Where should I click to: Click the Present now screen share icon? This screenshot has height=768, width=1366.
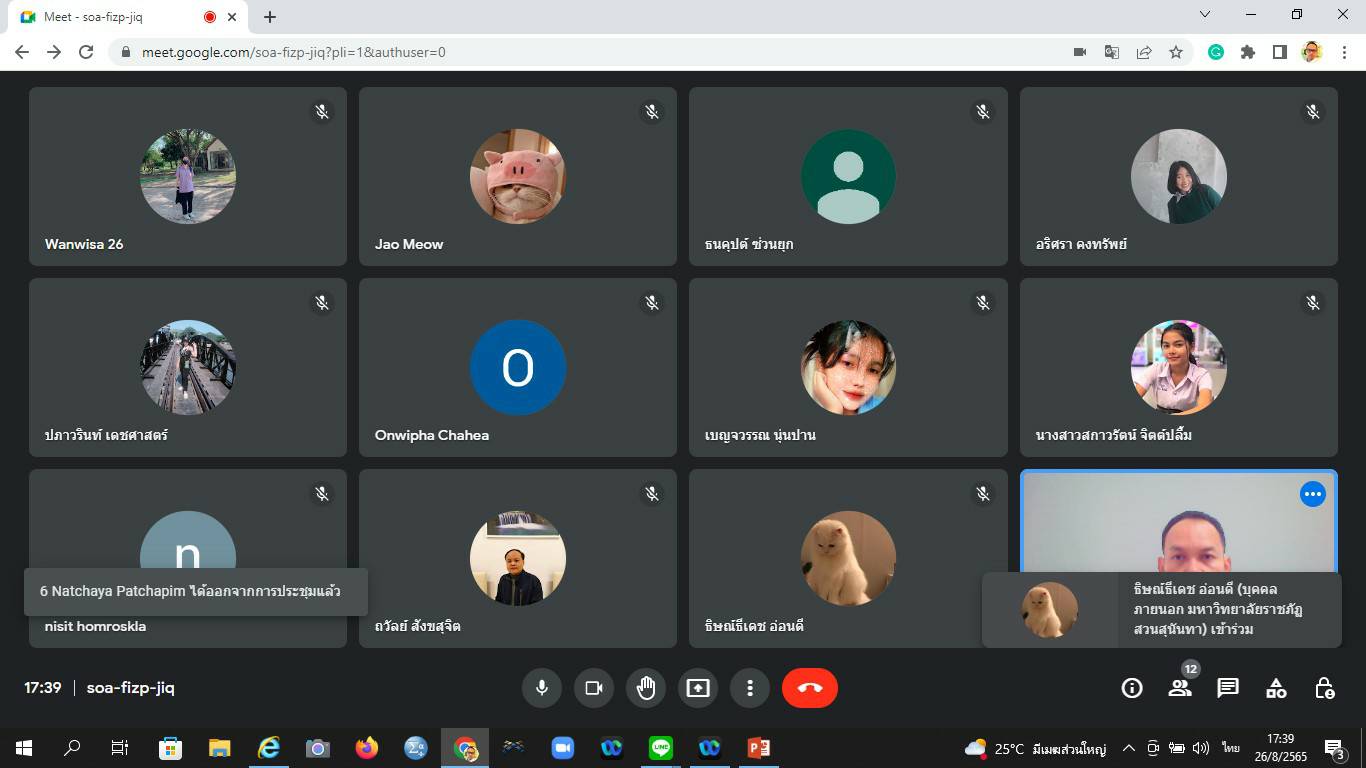698,688
